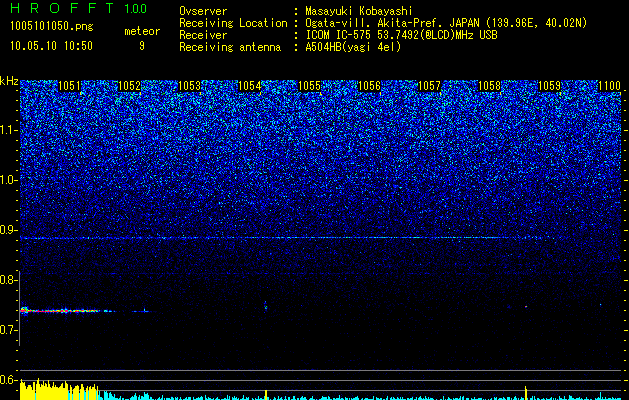Click the 1.0 frequency axis label

pyautogui.click(x=8, y=180)
